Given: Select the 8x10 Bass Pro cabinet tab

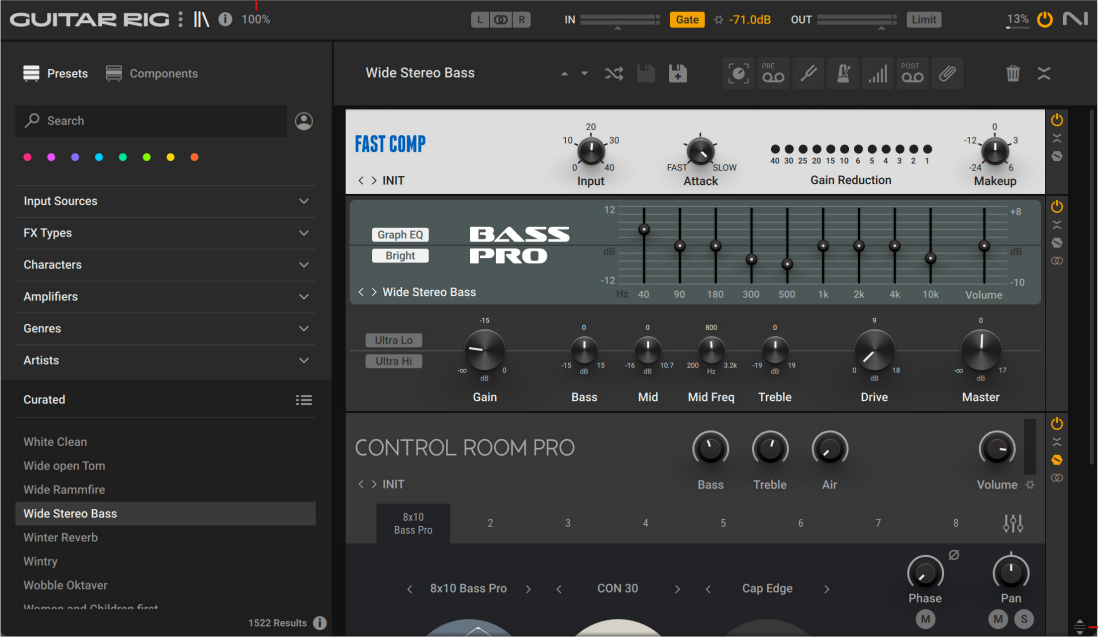Looking at the screenshot, I should (413, 524).
